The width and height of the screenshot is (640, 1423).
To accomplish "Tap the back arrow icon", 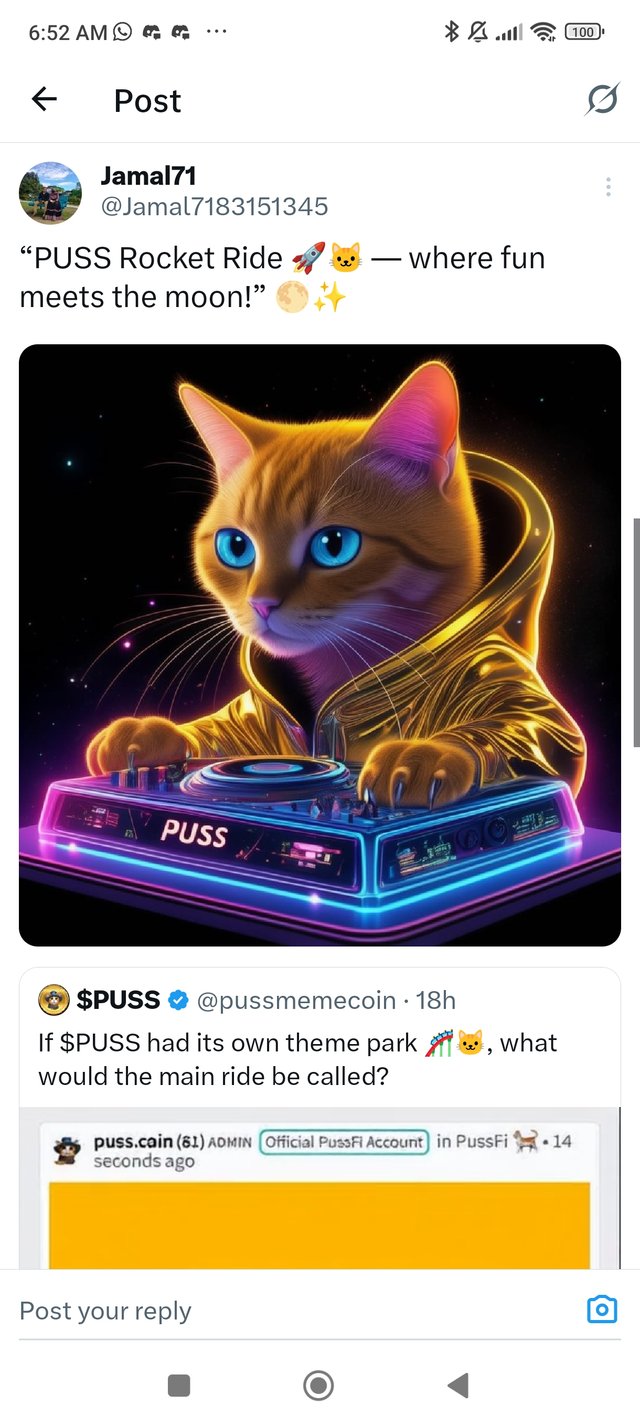I will (x=44, y=99).
